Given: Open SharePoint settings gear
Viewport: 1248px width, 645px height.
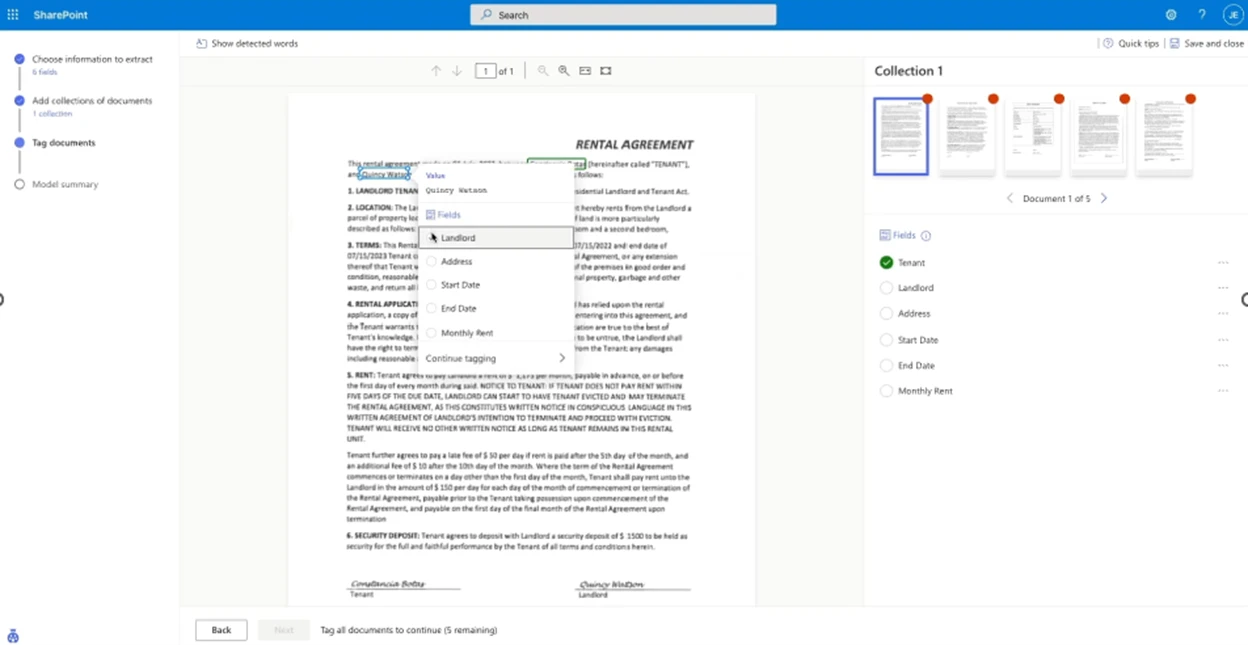Looking at the screenshot, I should tap(1169, 14).
